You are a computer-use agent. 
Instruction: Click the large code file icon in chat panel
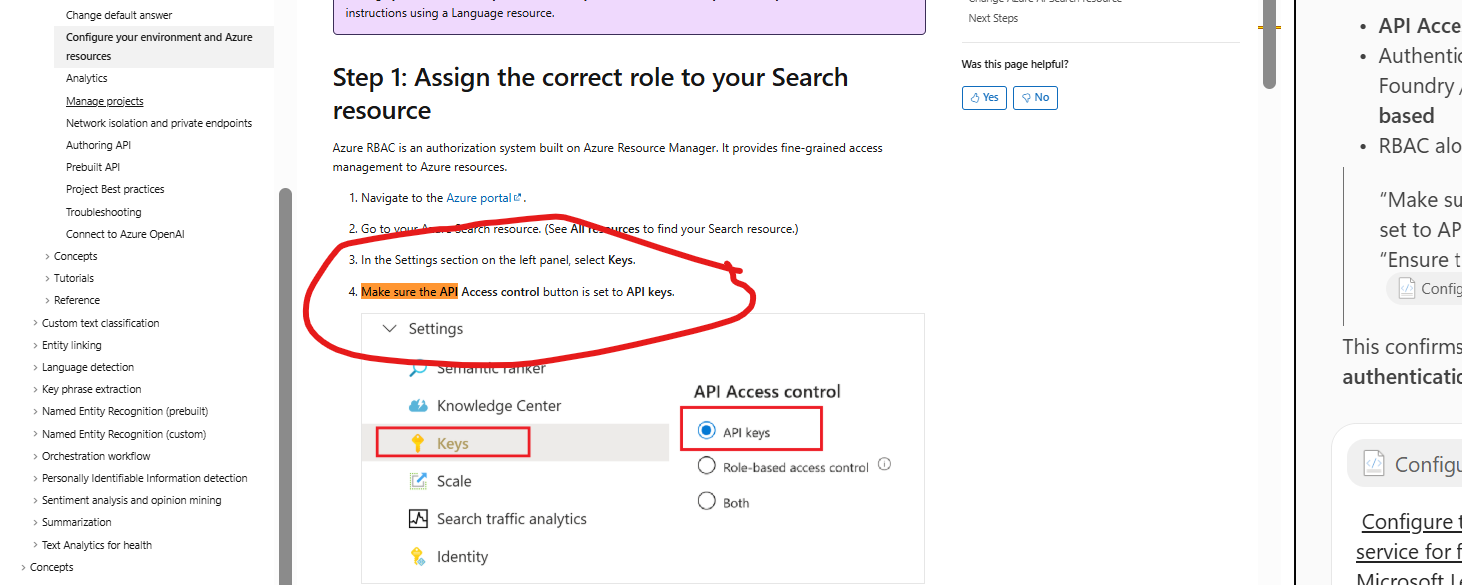pos(1374,464)
